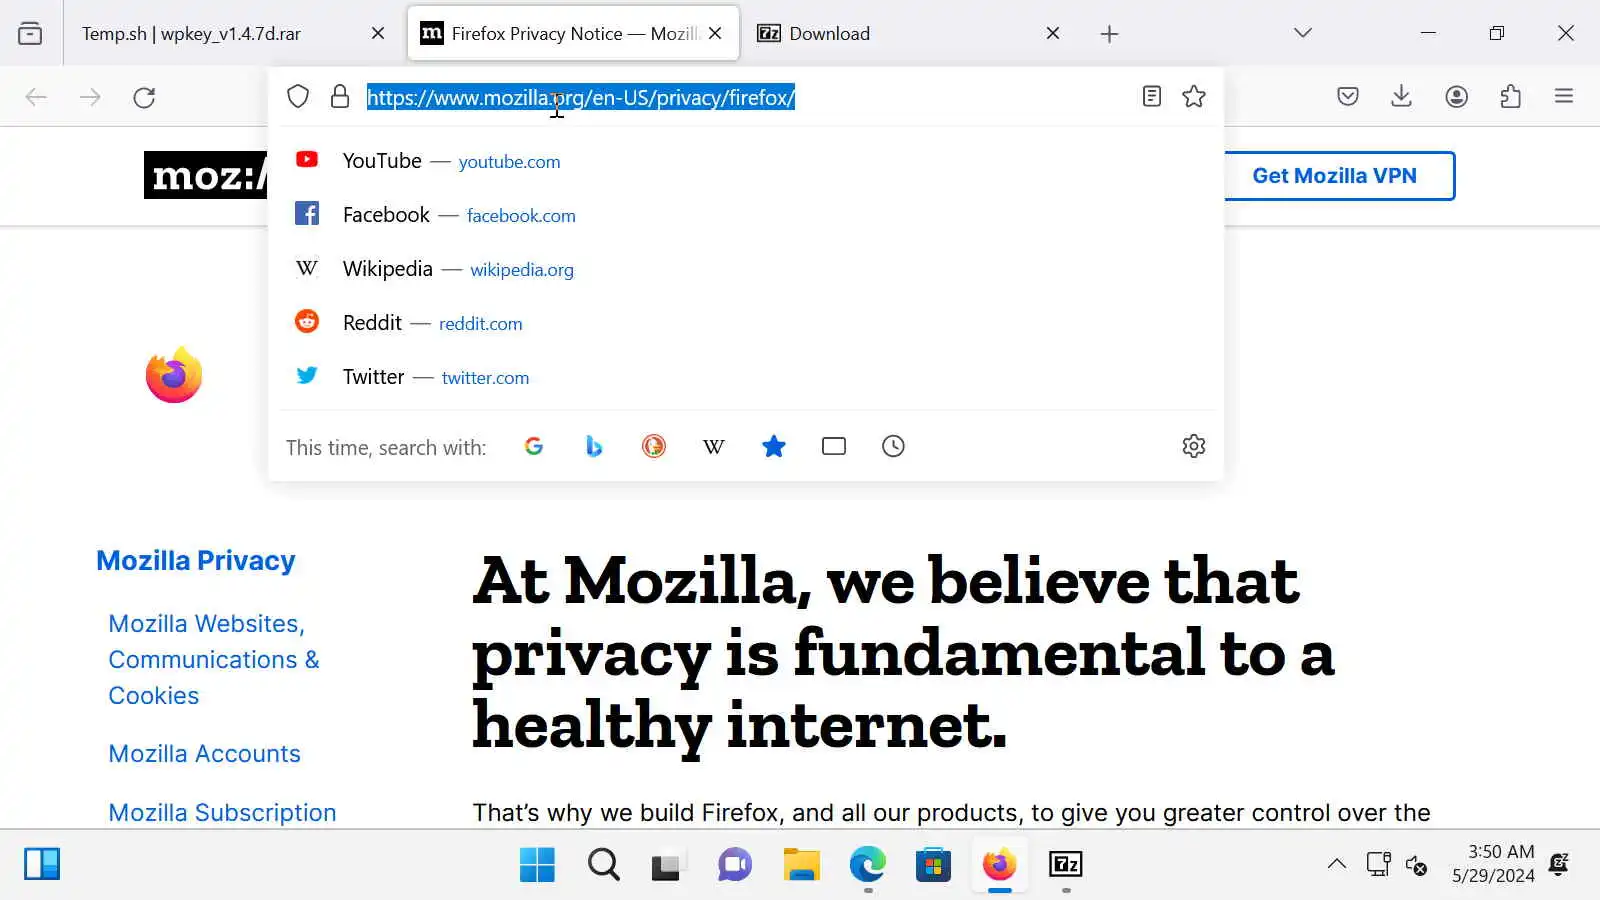Close the Download tab
The width and height of the screenshot is (1600, 900).
[1053, 33]
